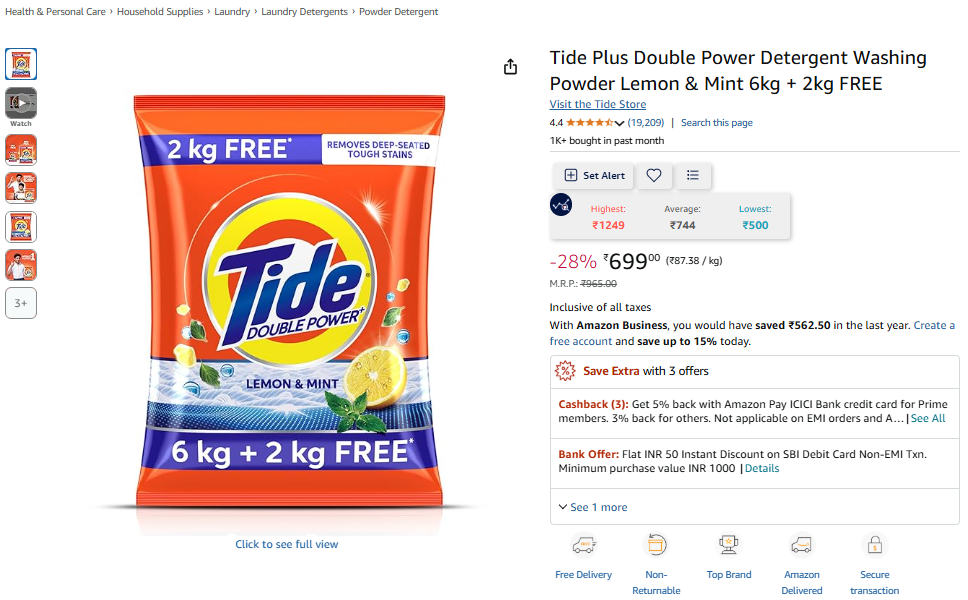Click the Amazon Delivered icon
This screenshot has height=600, width=968.
[801, 545]
